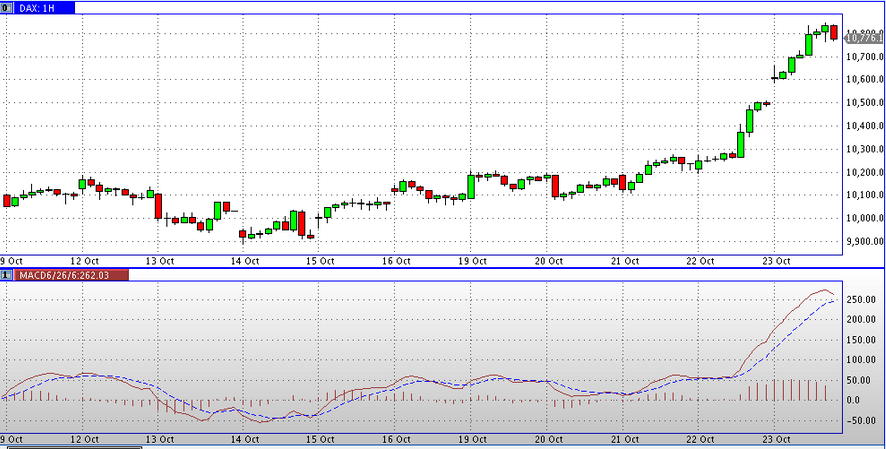Click the 10,300.0 price axis label
Screen dimensions: 886x449
(x=865, y=149)
